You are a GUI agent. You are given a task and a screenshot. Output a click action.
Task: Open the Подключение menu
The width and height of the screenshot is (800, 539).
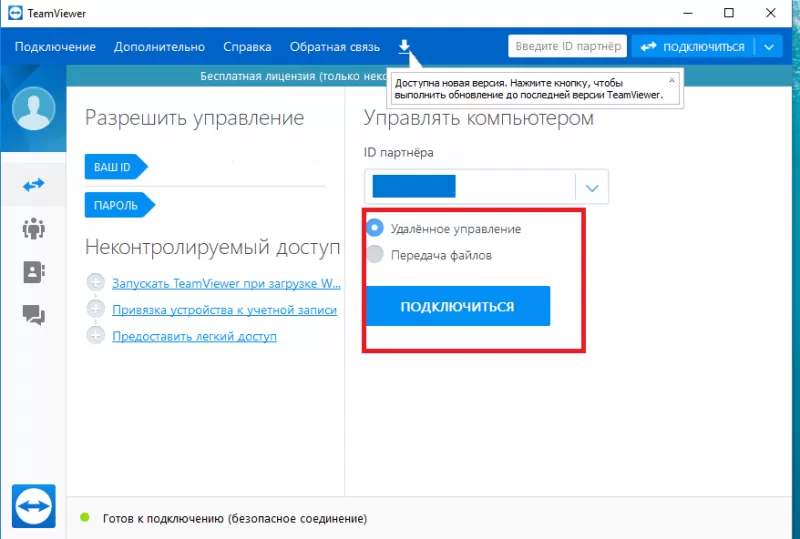click(55, 47)
